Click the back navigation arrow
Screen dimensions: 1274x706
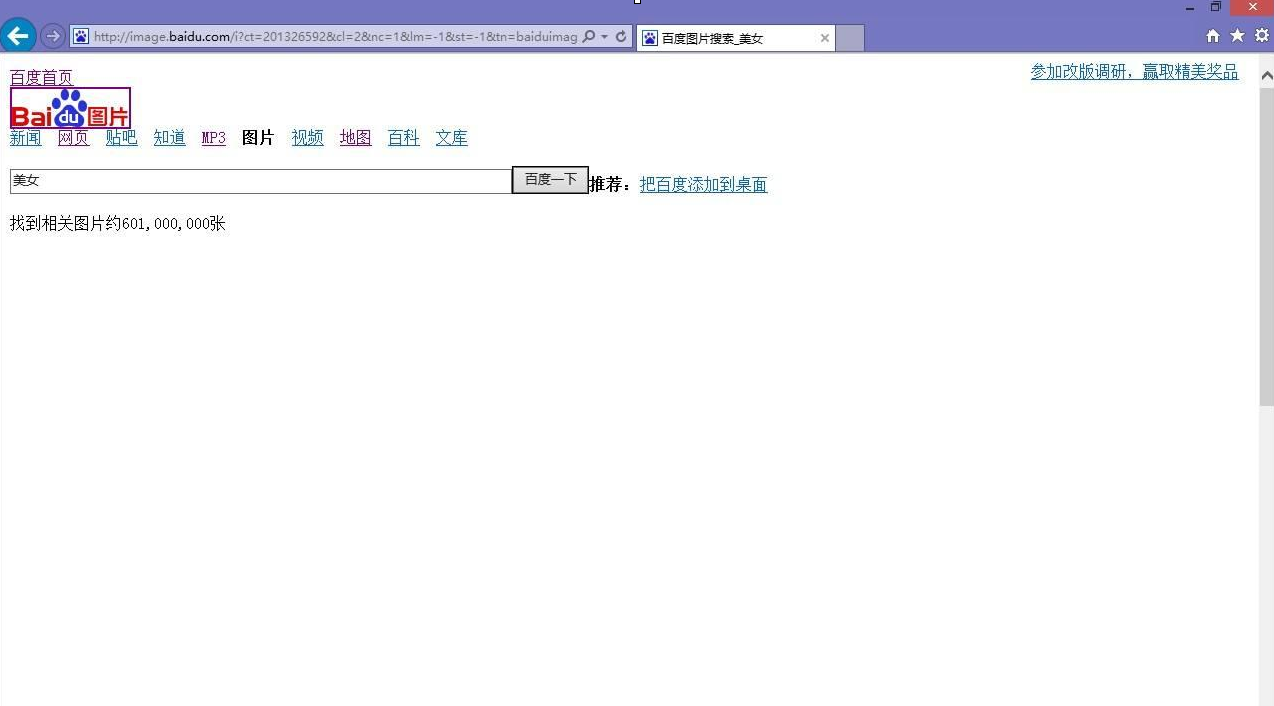pyautogui.click(x=18, y=36)
